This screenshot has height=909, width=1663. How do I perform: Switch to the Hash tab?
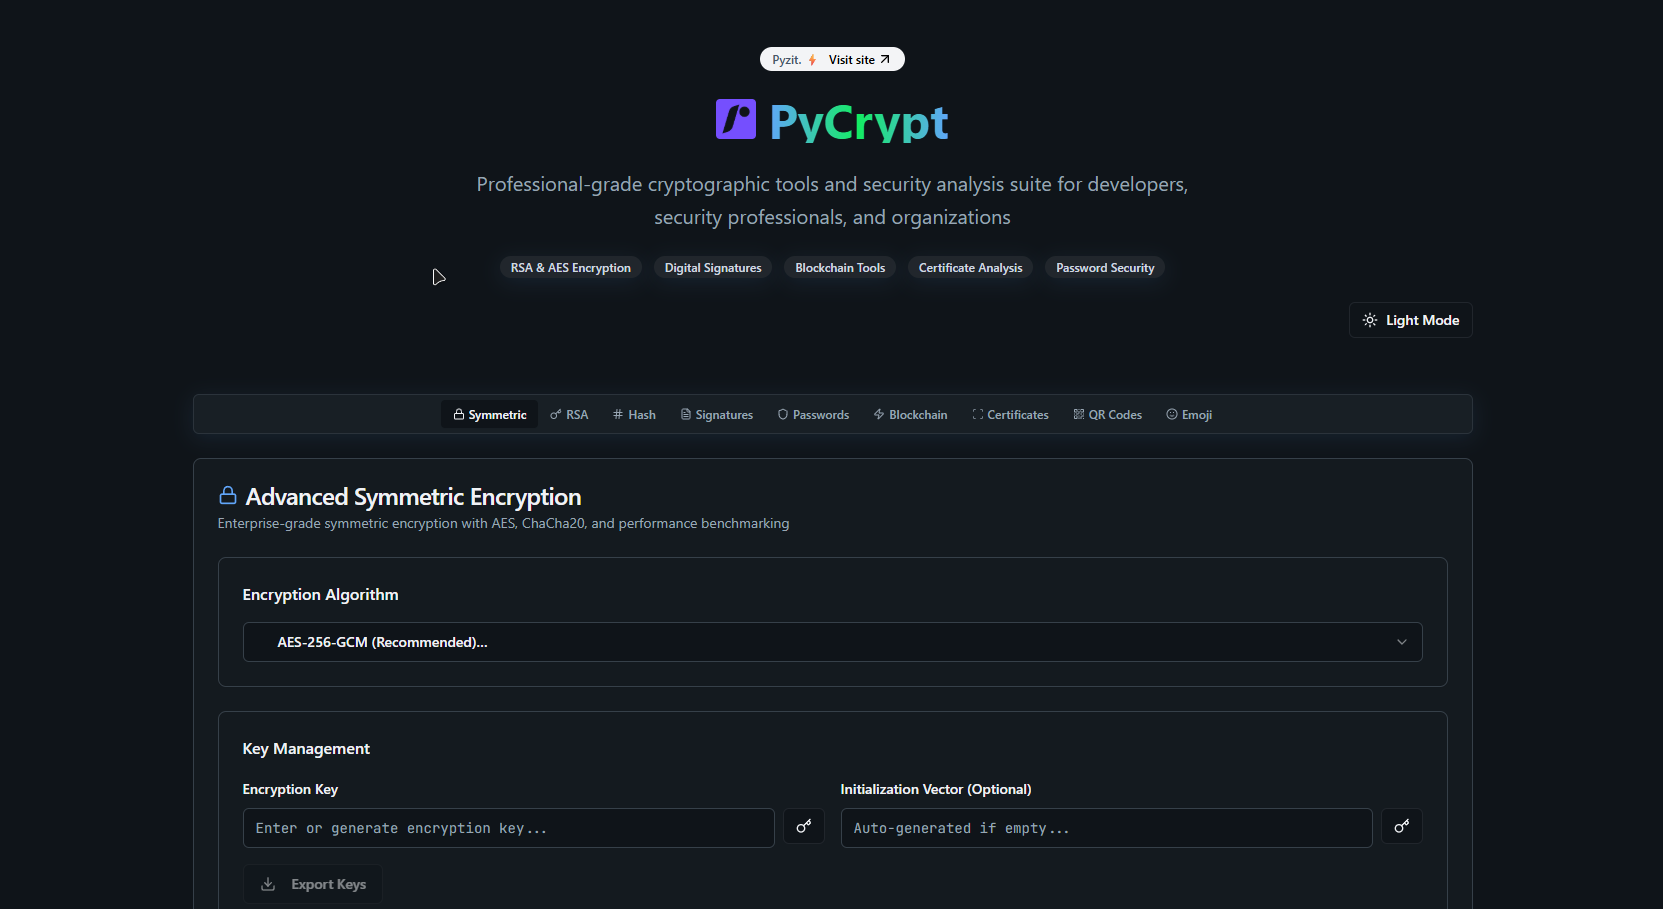[634, 415]
